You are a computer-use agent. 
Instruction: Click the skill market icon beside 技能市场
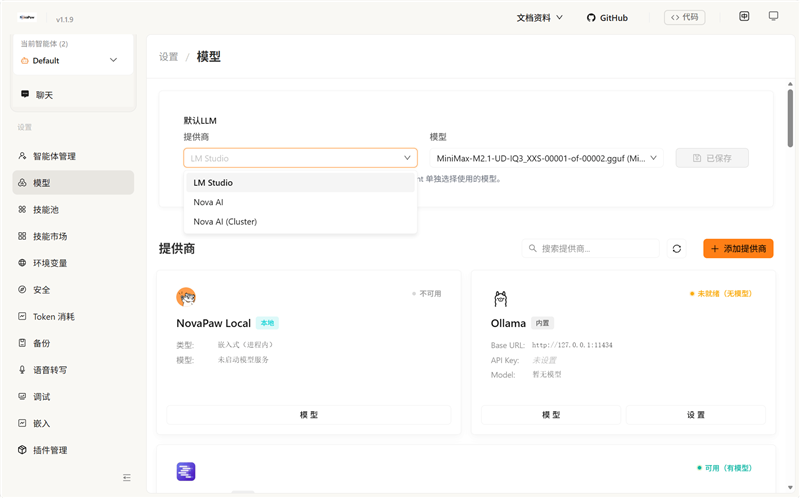pos(22,236)
